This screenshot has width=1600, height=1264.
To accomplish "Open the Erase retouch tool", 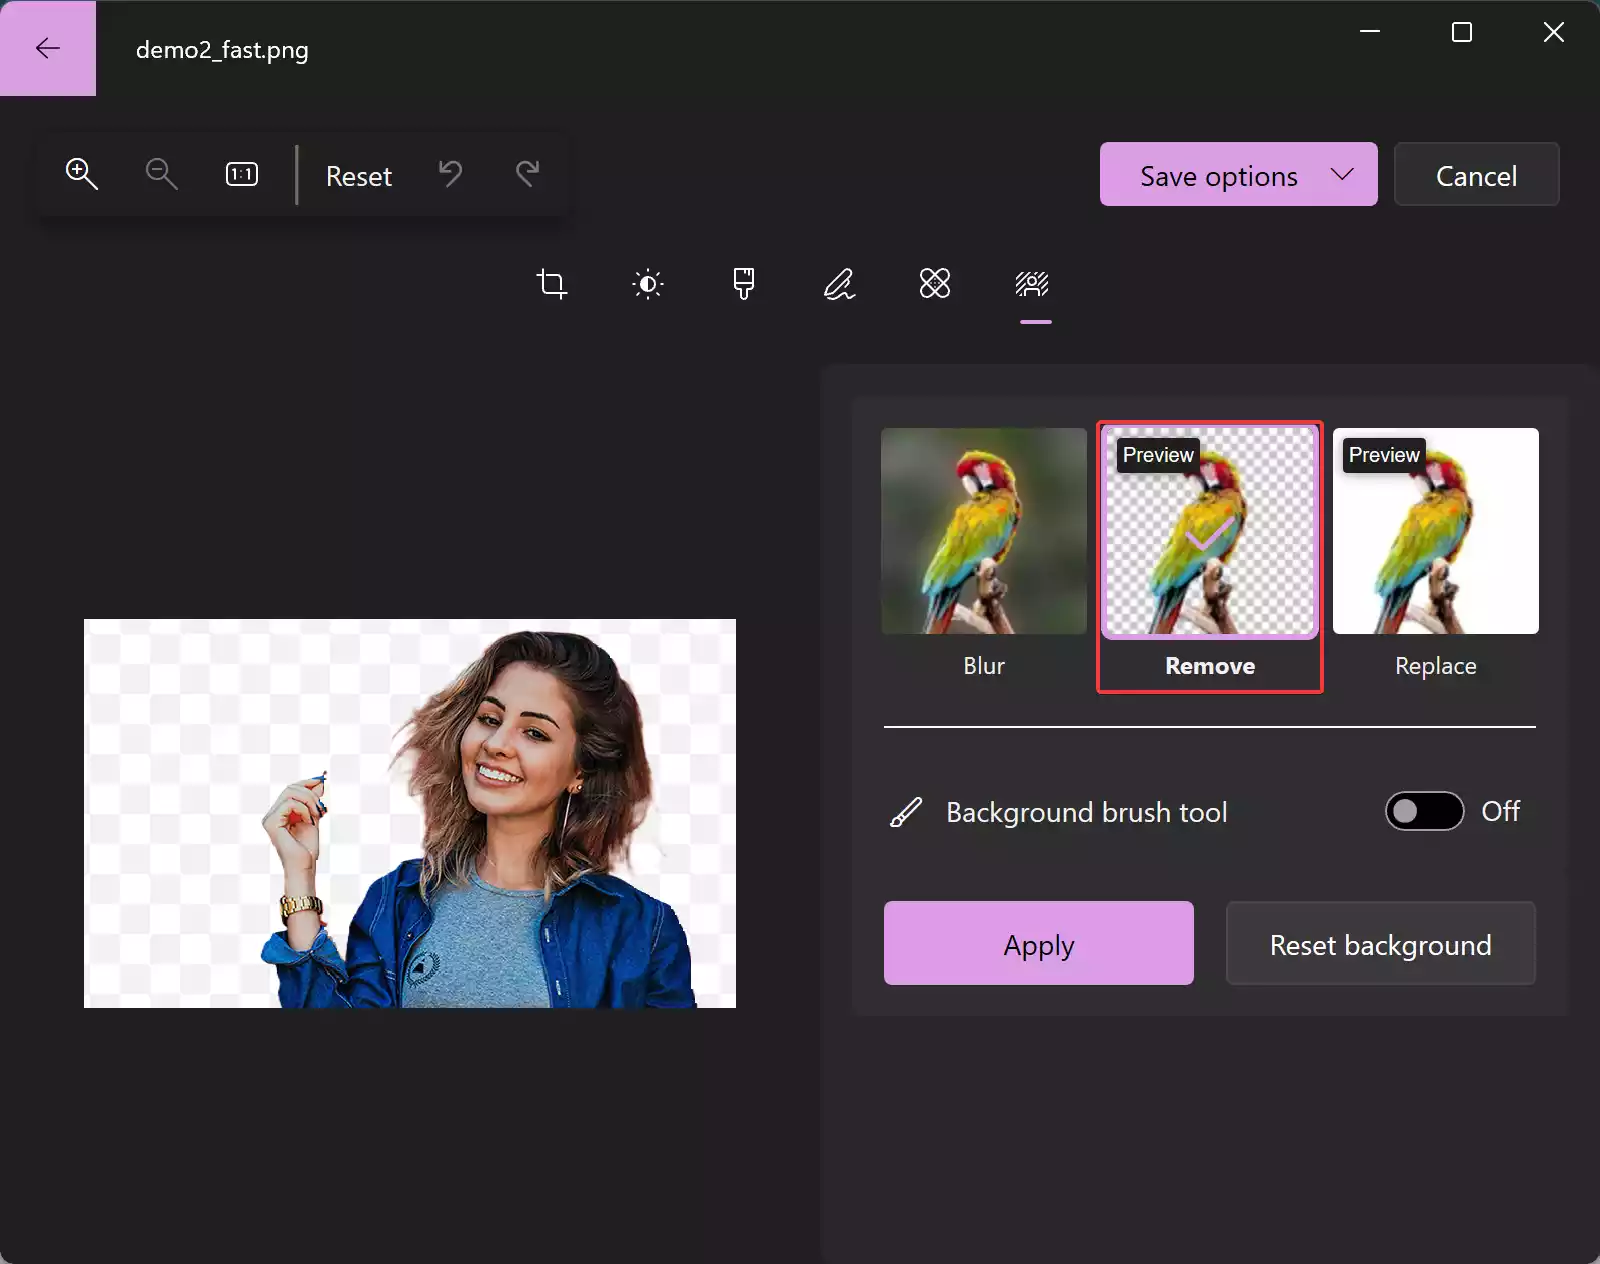I will tap(935, 284).
